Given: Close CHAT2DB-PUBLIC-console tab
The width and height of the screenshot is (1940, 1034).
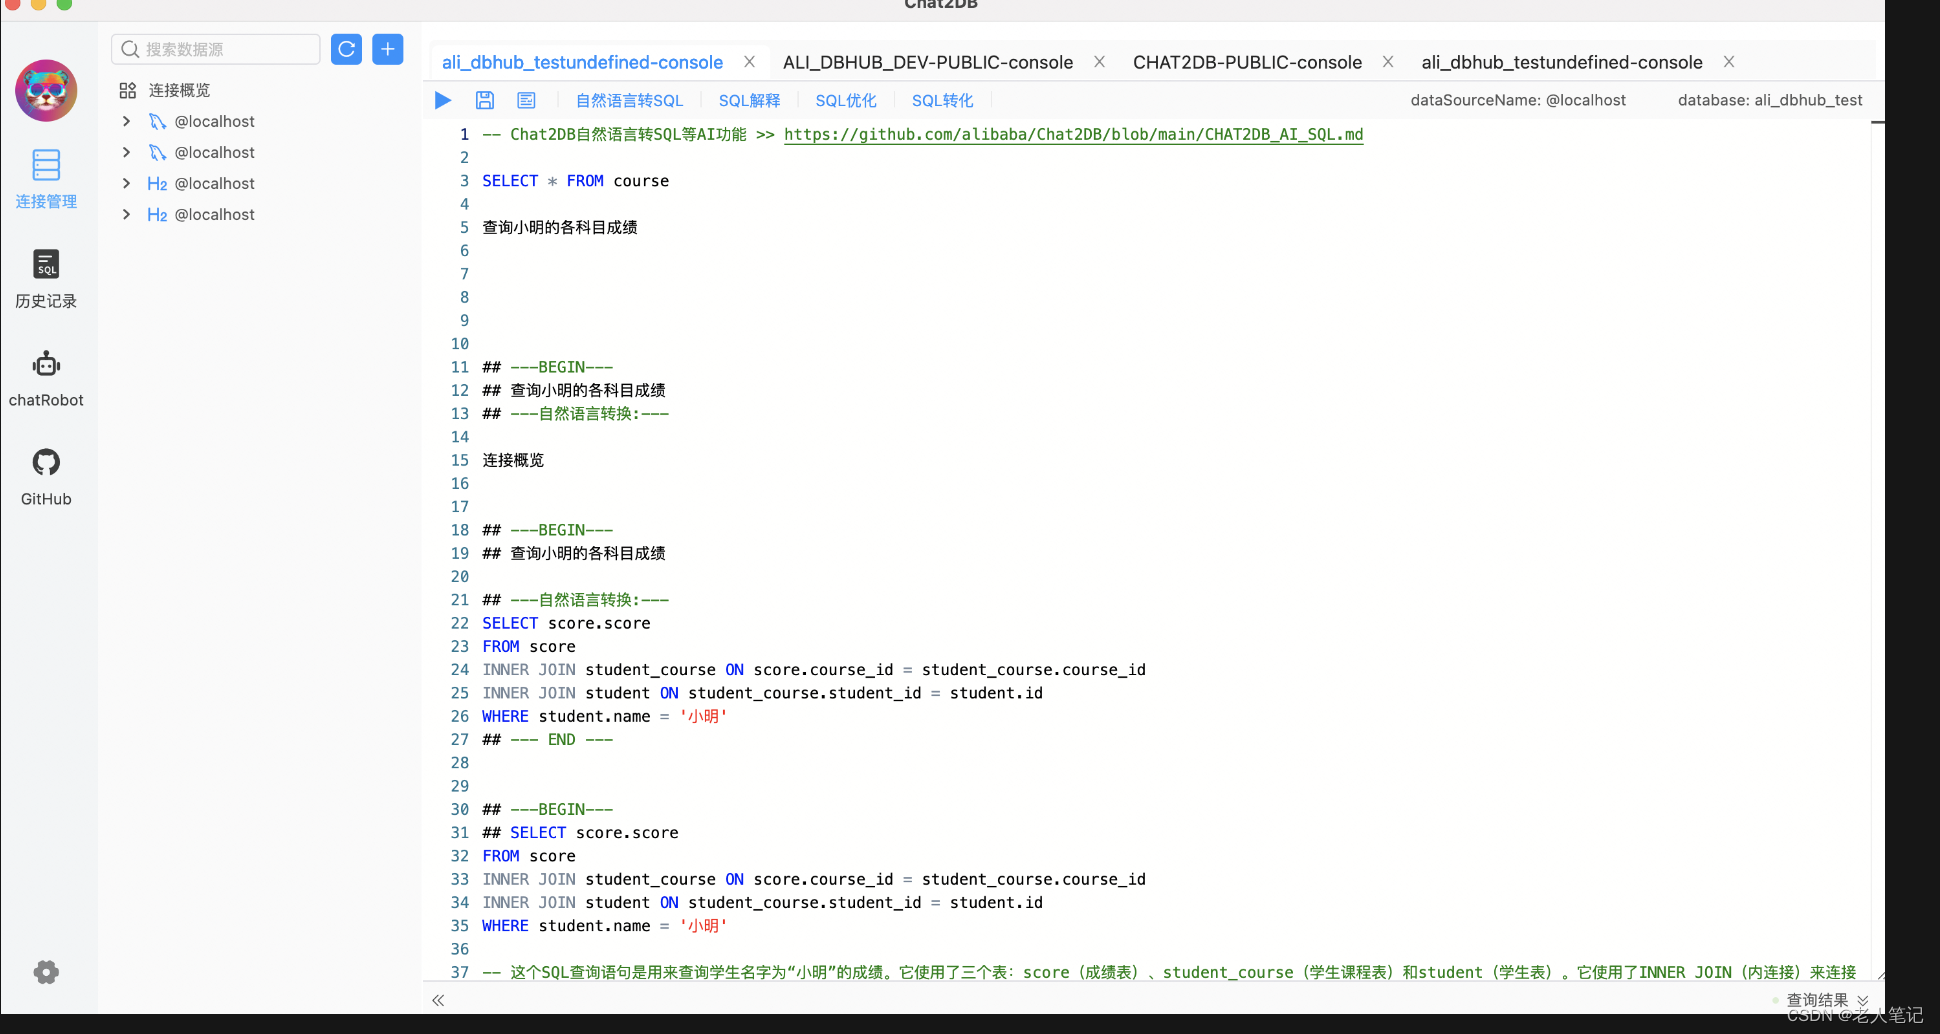Looking at the screenshot, I should coord(1388,62).
